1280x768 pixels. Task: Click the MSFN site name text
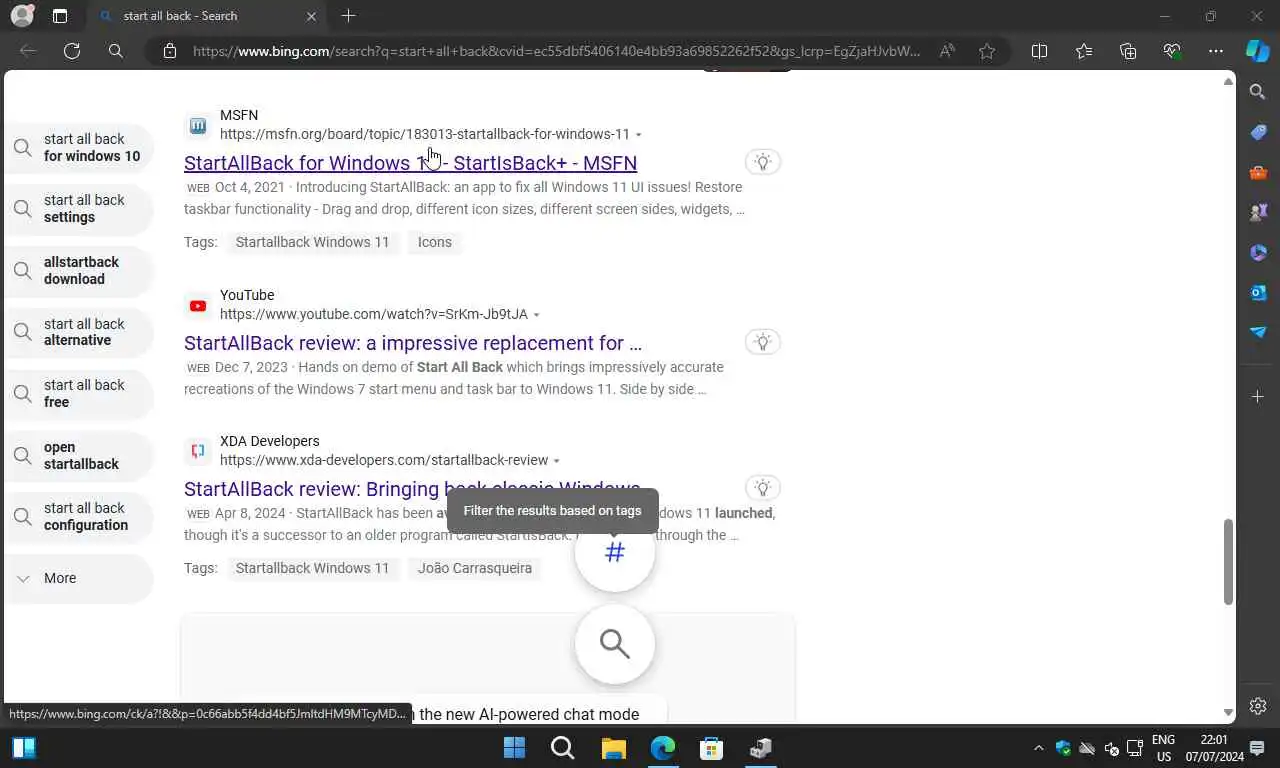239,116
